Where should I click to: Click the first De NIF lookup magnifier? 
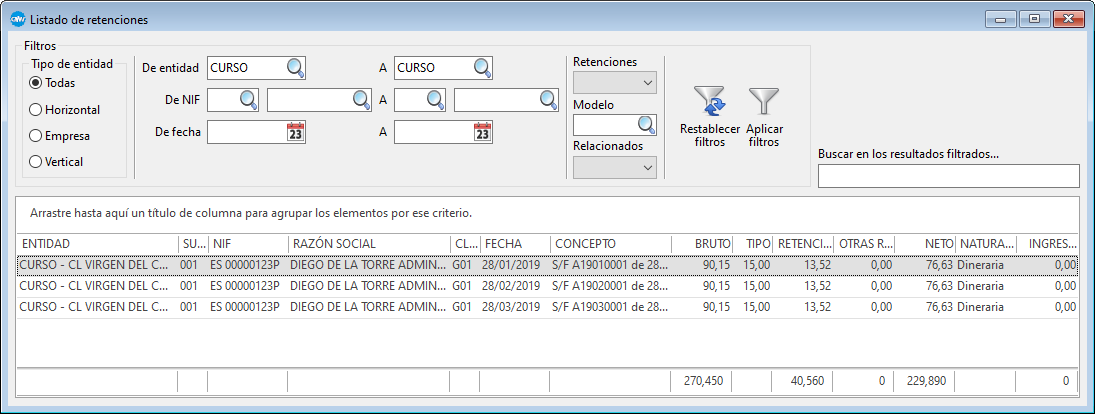248,100
